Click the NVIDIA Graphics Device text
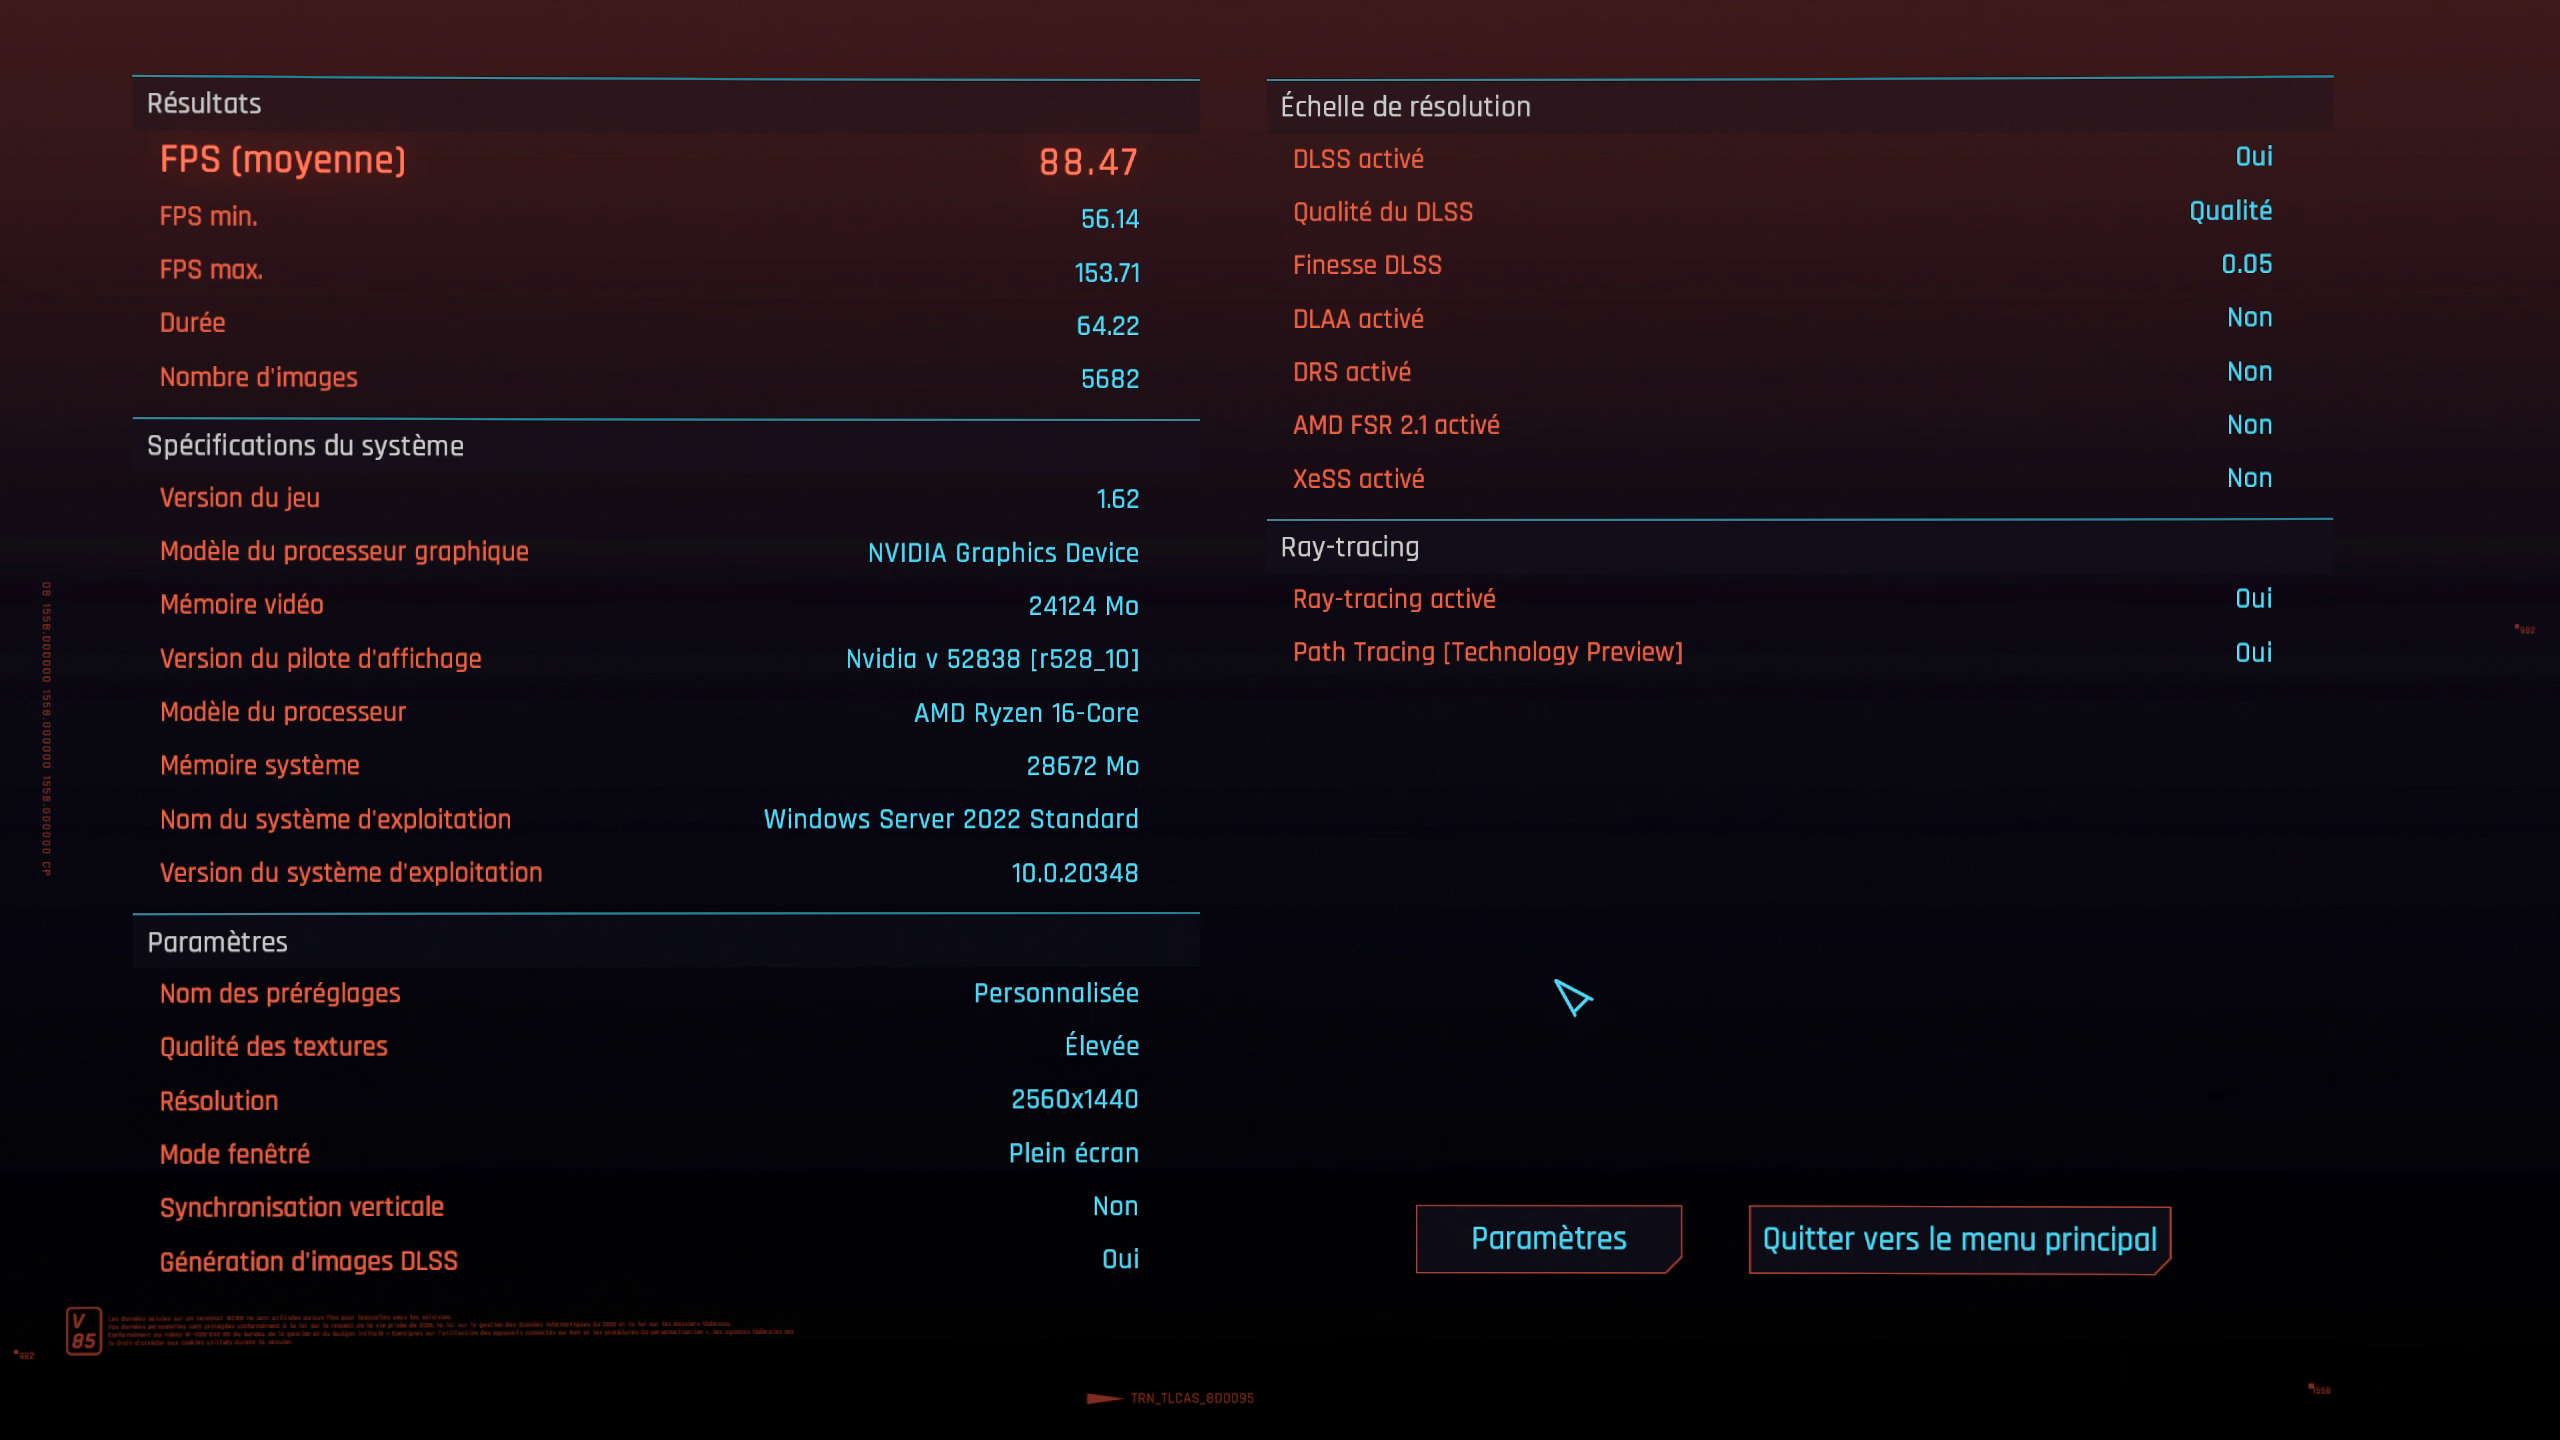 1002,553
